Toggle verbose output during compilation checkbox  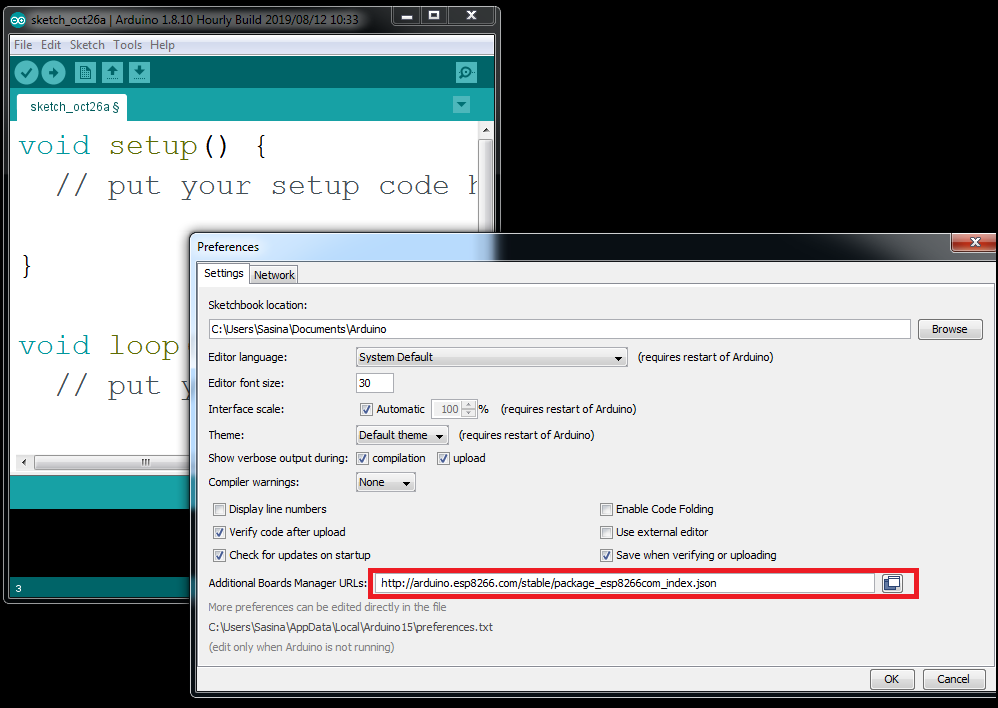point(362,458)
